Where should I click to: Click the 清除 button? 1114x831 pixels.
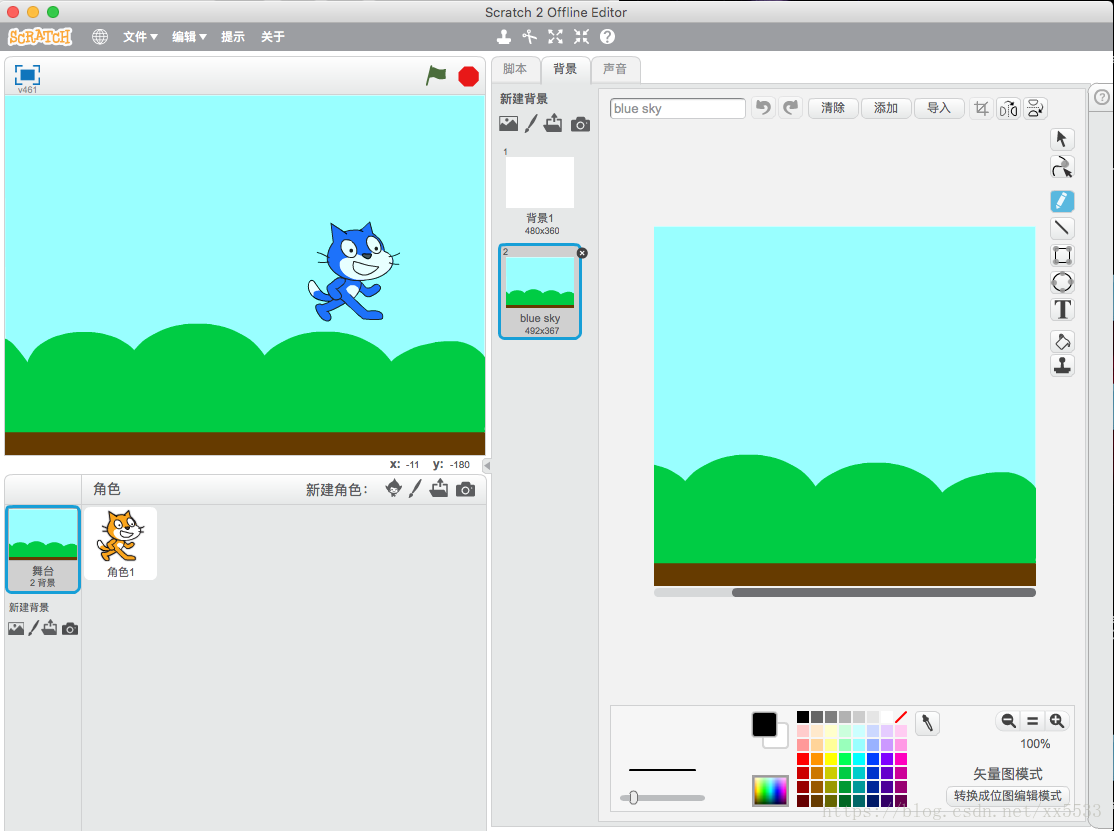click(x=833, y=108)
